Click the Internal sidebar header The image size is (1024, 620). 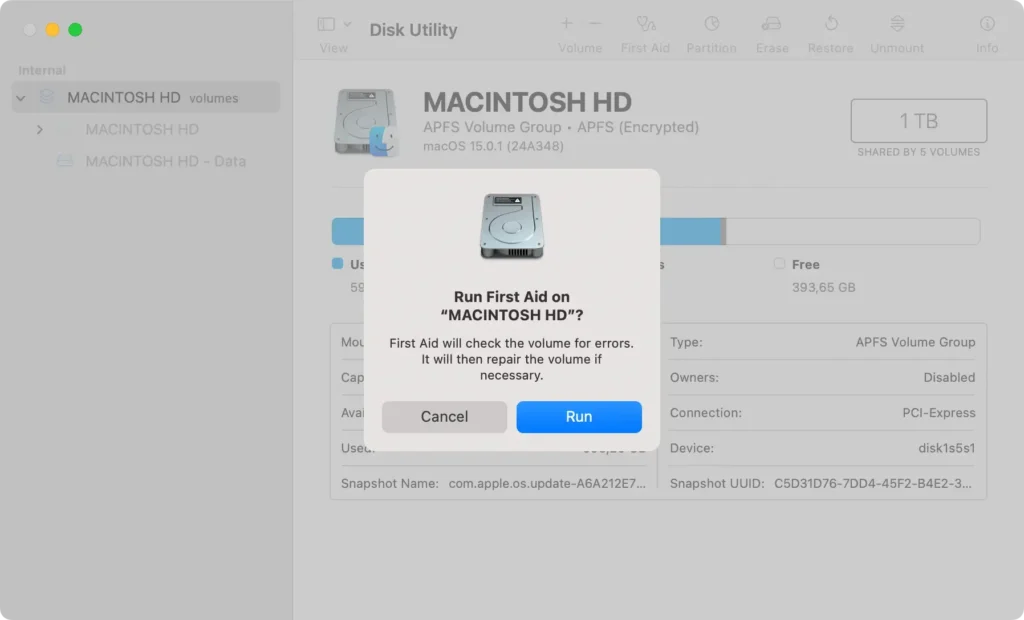pyautogui.click(x=42, y=70)
